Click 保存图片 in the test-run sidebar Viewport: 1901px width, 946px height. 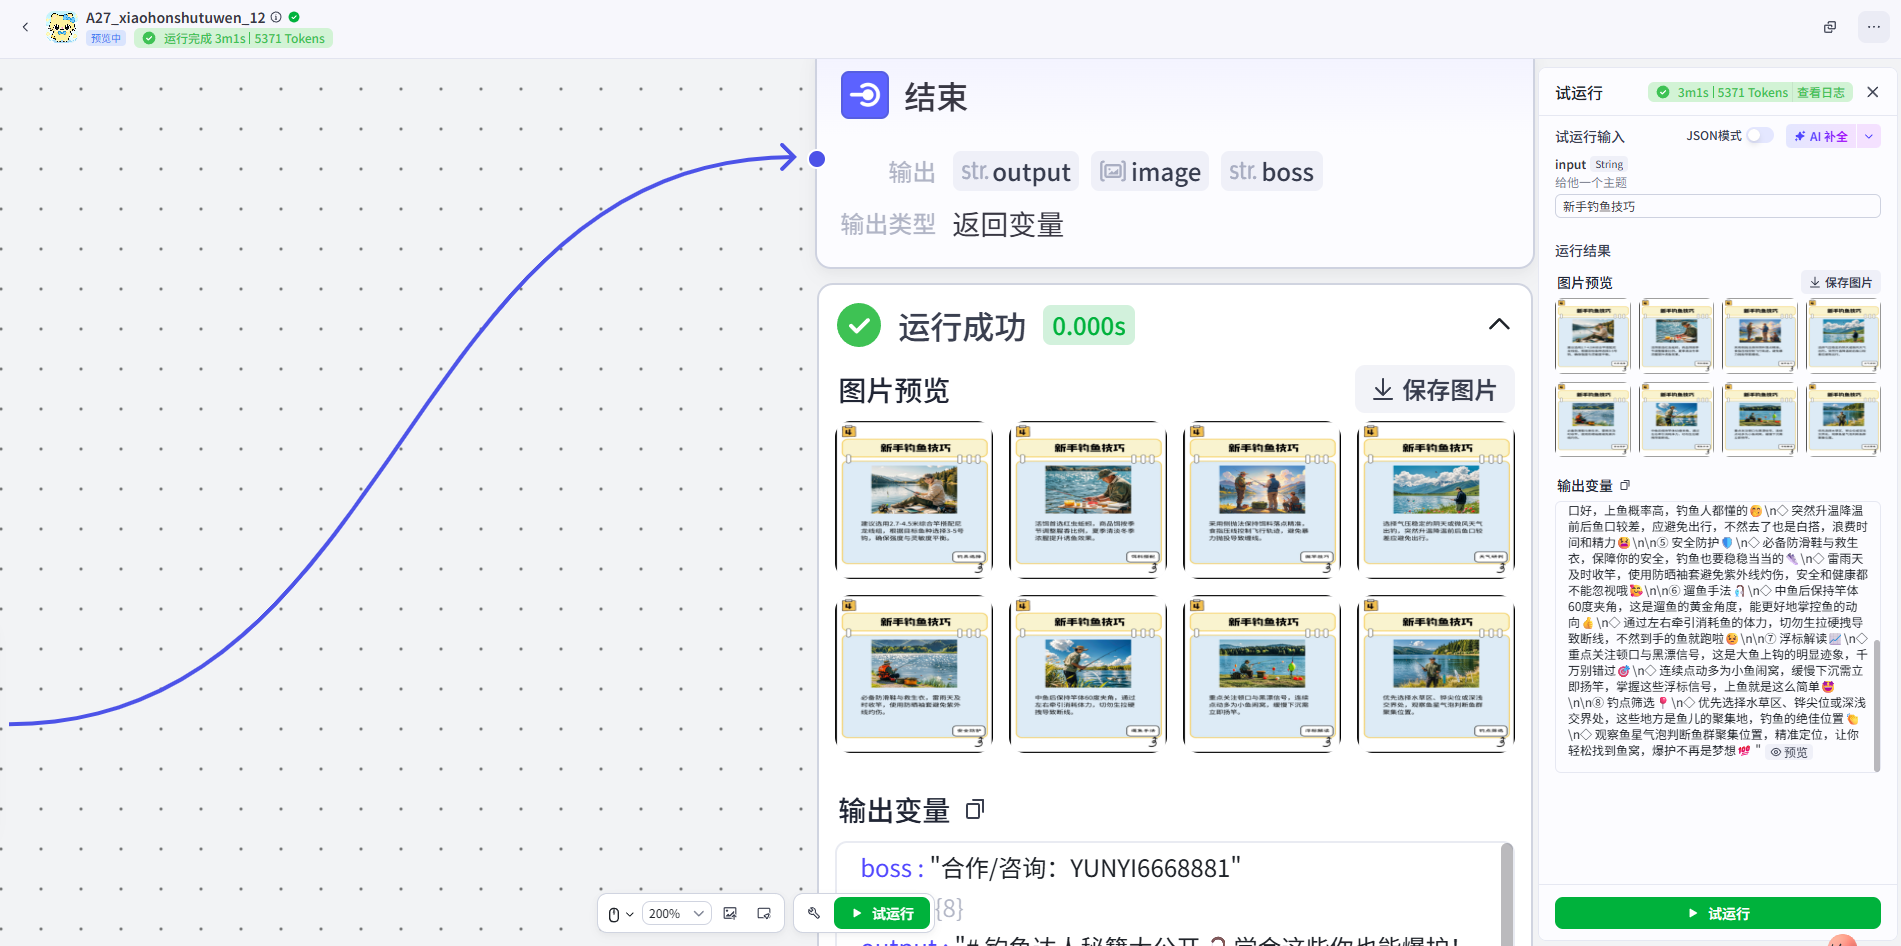click(1841, 282)
